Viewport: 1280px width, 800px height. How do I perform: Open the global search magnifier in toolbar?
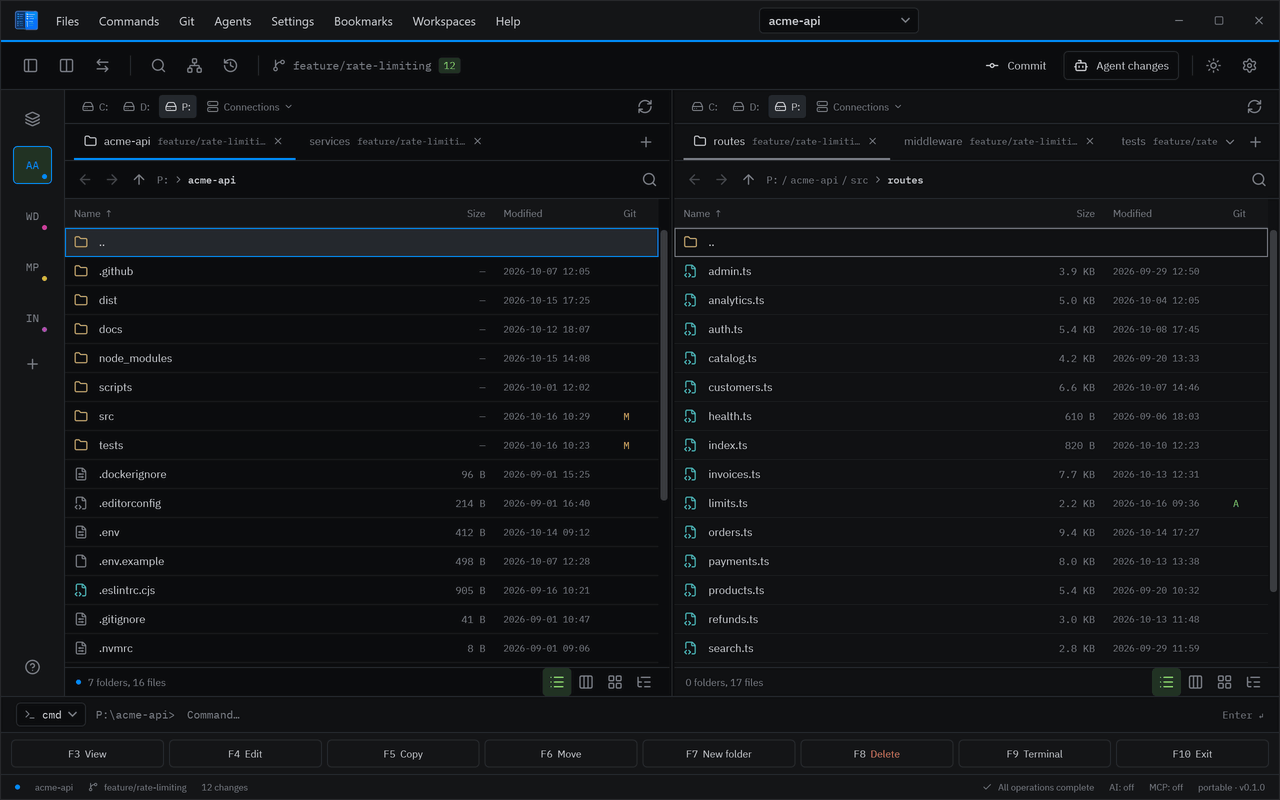coord(159,66)
